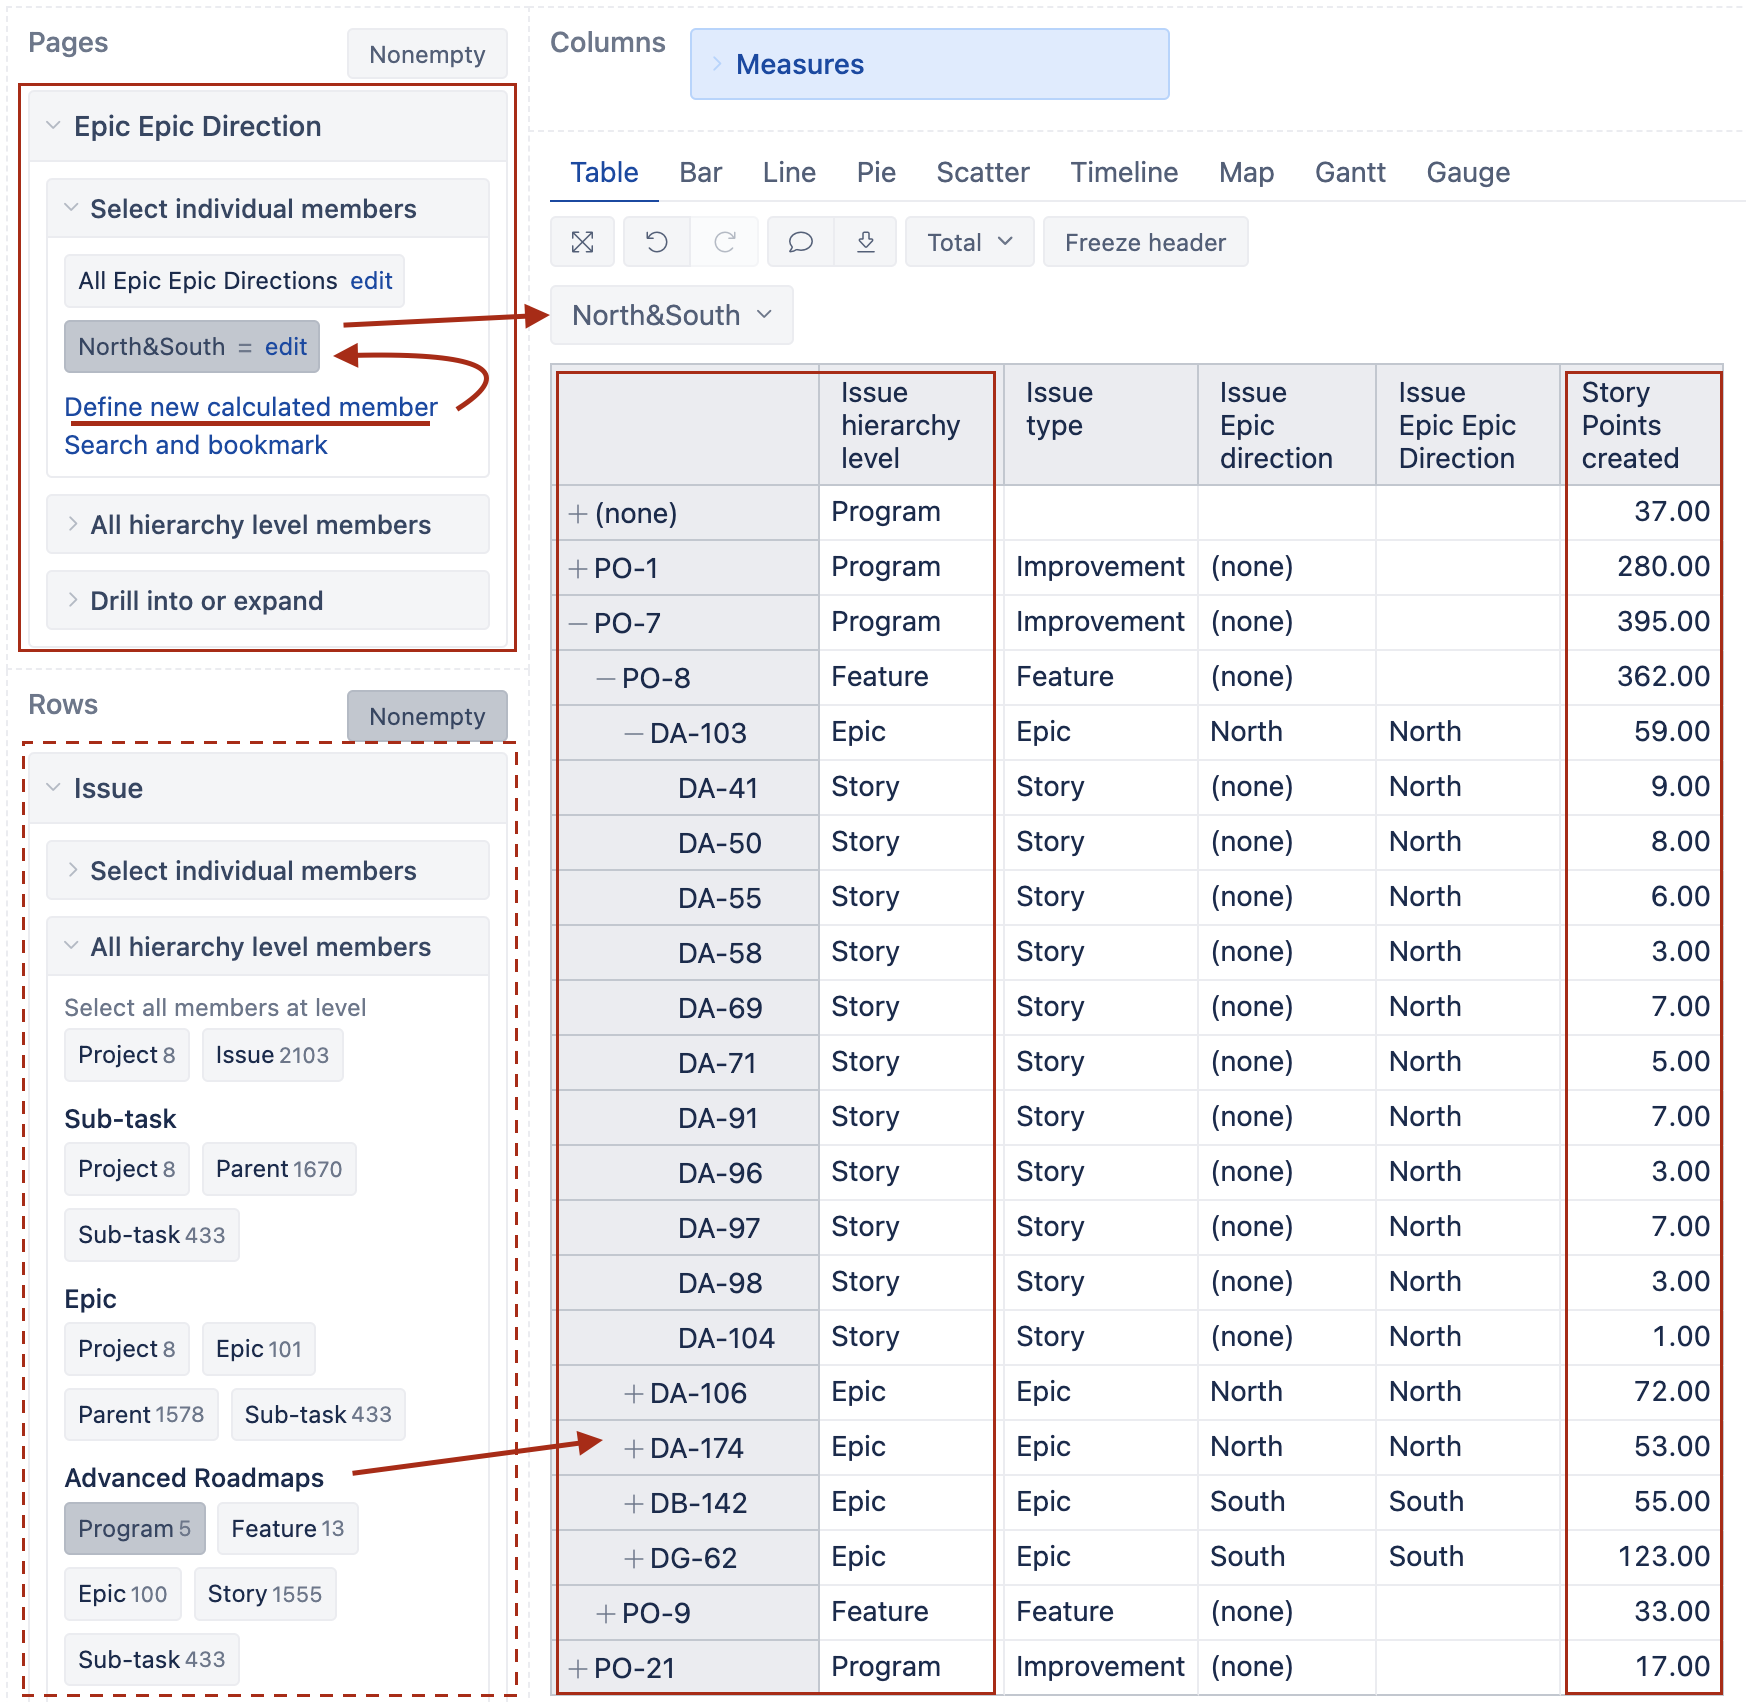Redo the last report change
Viewport: 1746px width, 1702px height.
(725, 241)
